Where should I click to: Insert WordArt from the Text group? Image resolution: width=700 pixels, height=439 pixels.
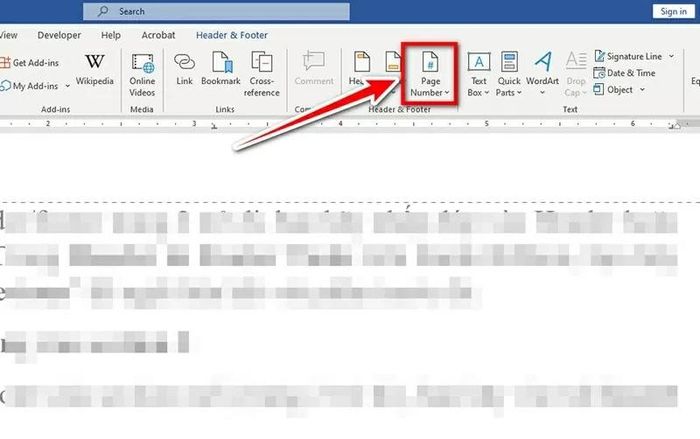pyautogui.click(x=542, y=74)
